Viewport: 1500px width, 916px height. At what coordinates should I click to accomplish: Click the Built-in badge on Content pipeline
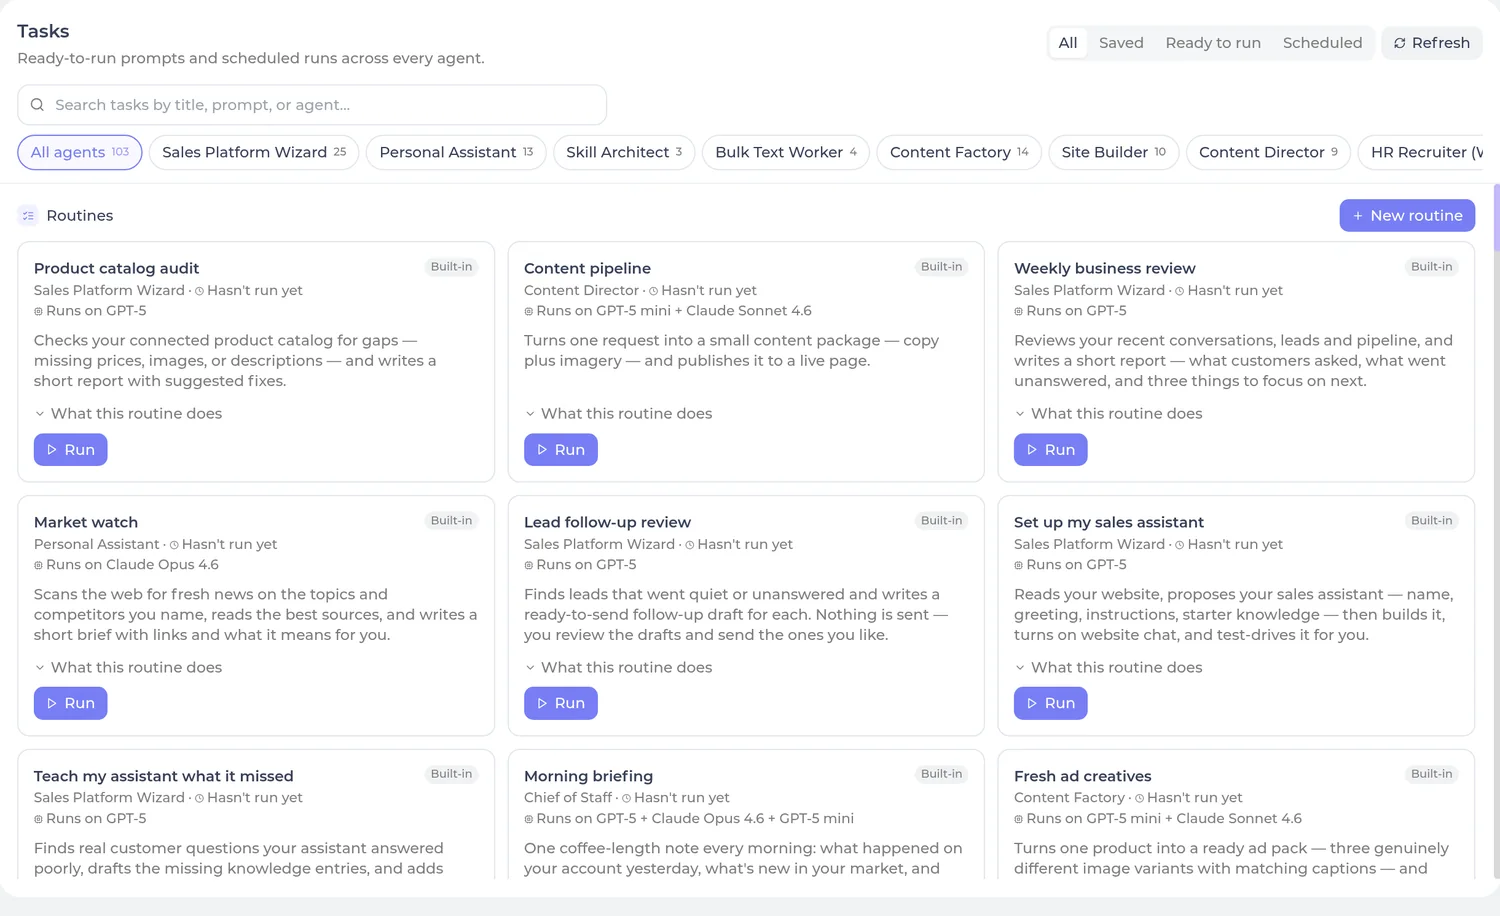click(941, 267)
